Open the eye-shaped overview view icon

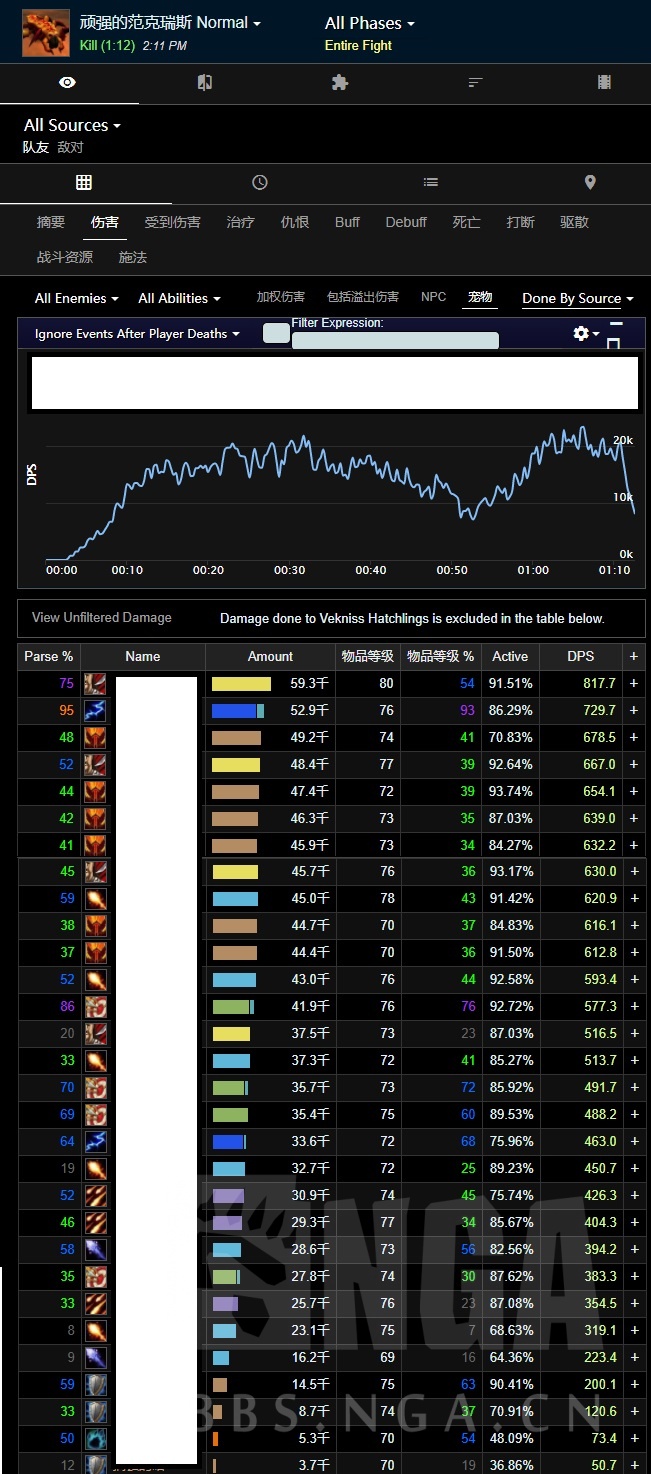(66, 83)
